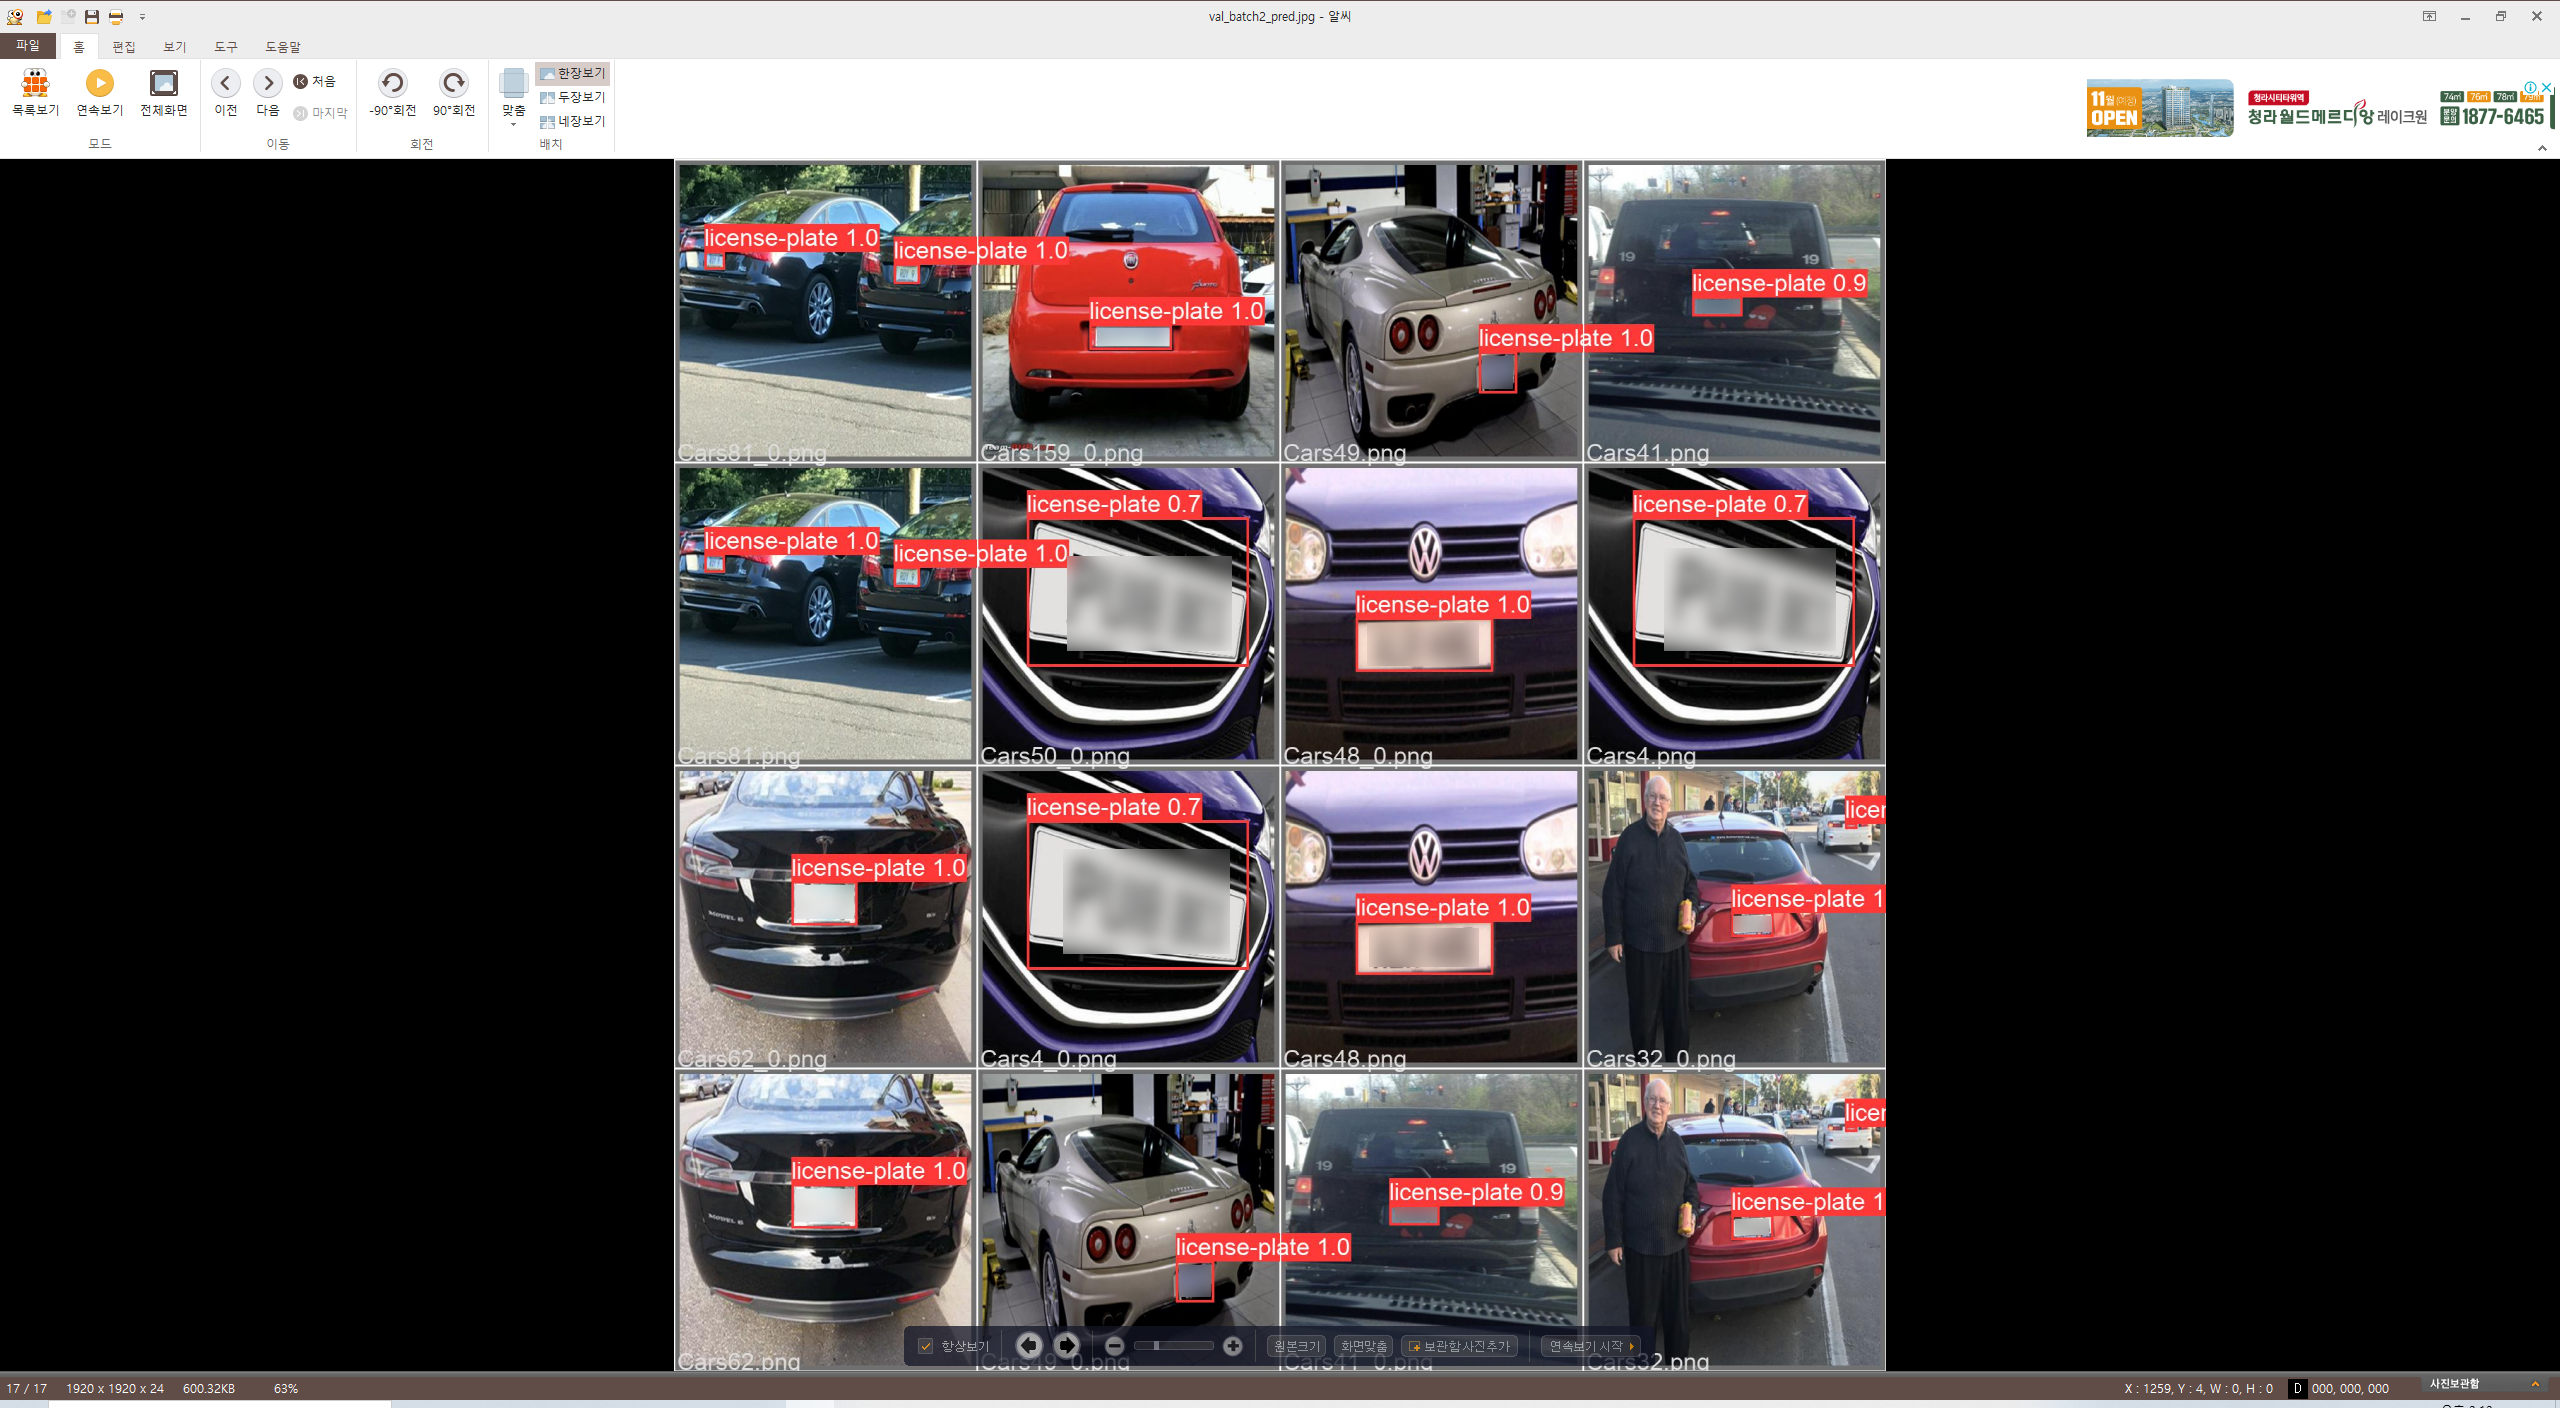The image size is (2560, 1408).
Task: Click the 17 / 17 image counter
Action: (x=27, y=1389)
